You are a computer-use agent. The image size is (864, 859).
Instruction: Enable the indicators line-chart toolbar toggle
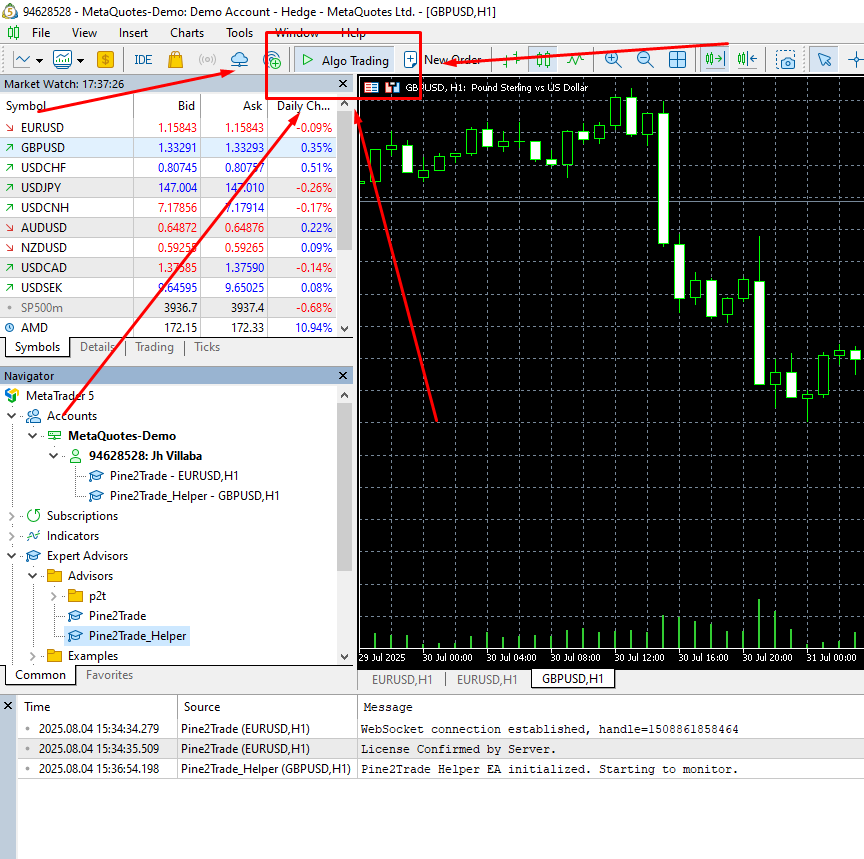click(20, 59)
